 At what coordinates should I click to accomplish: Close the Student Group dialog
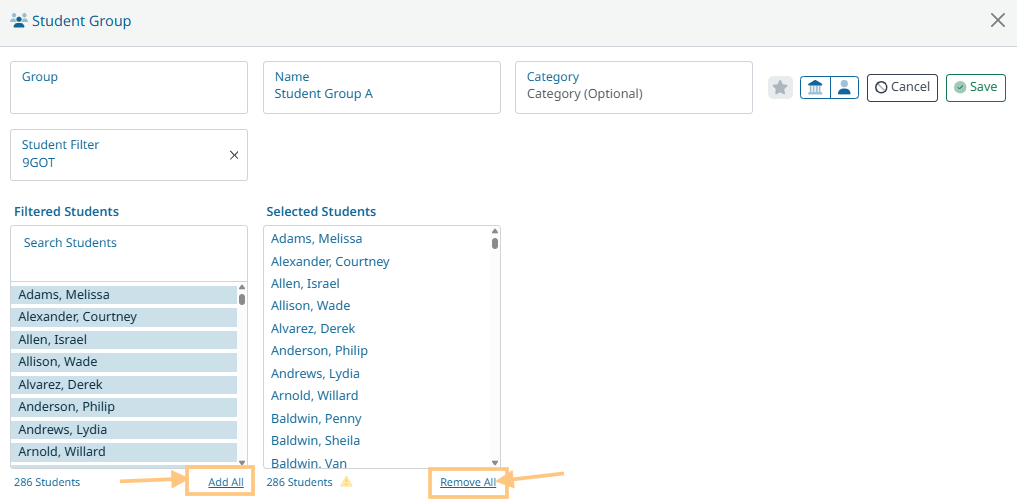(997, 20)
